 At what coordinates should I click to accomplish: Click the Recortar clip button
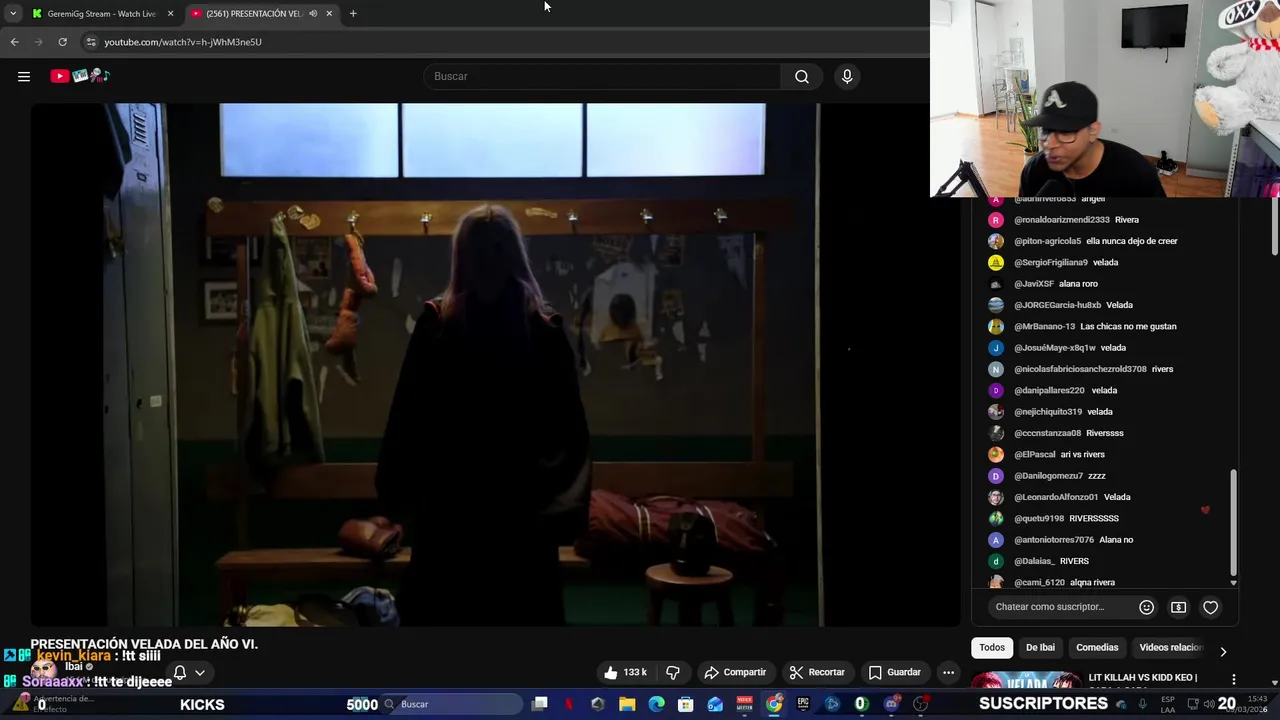coord(817,672)
